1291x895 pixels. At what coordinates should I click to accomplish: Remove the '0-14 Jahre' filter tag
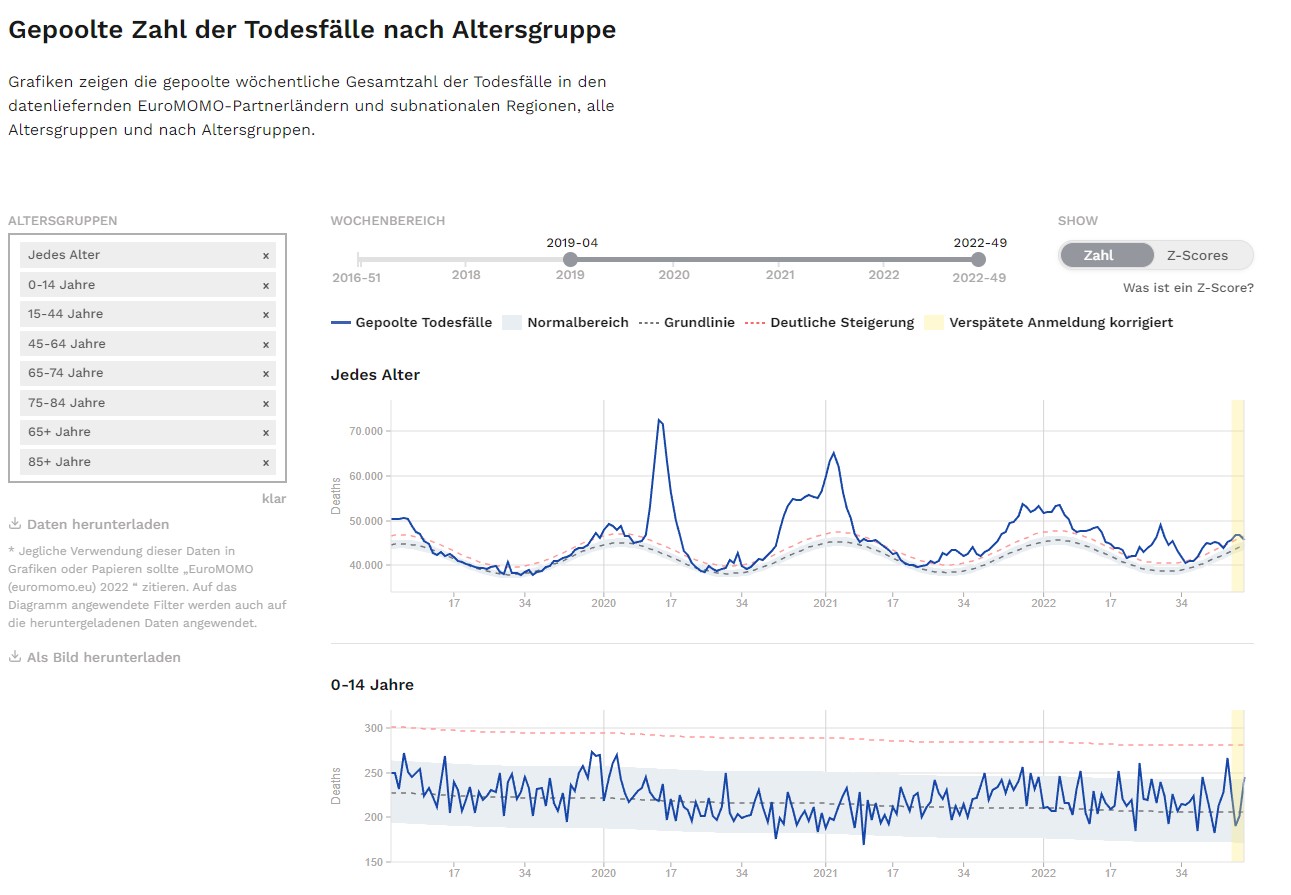pos(266,285)
